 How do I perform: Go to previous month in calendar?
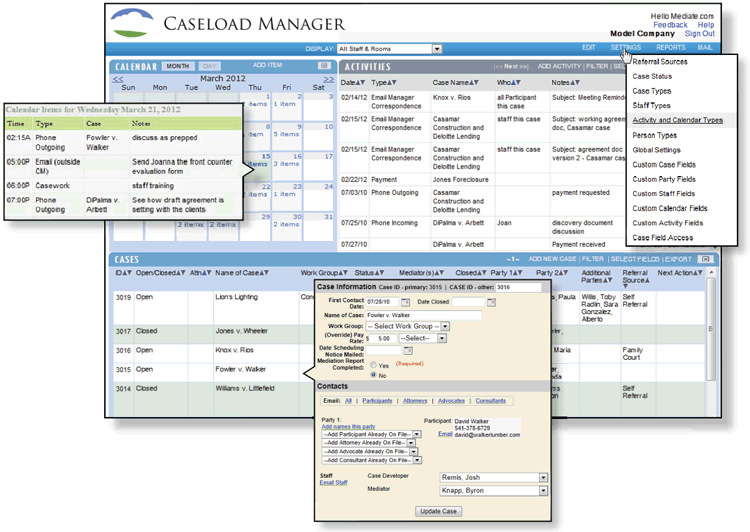click(119, 77)
